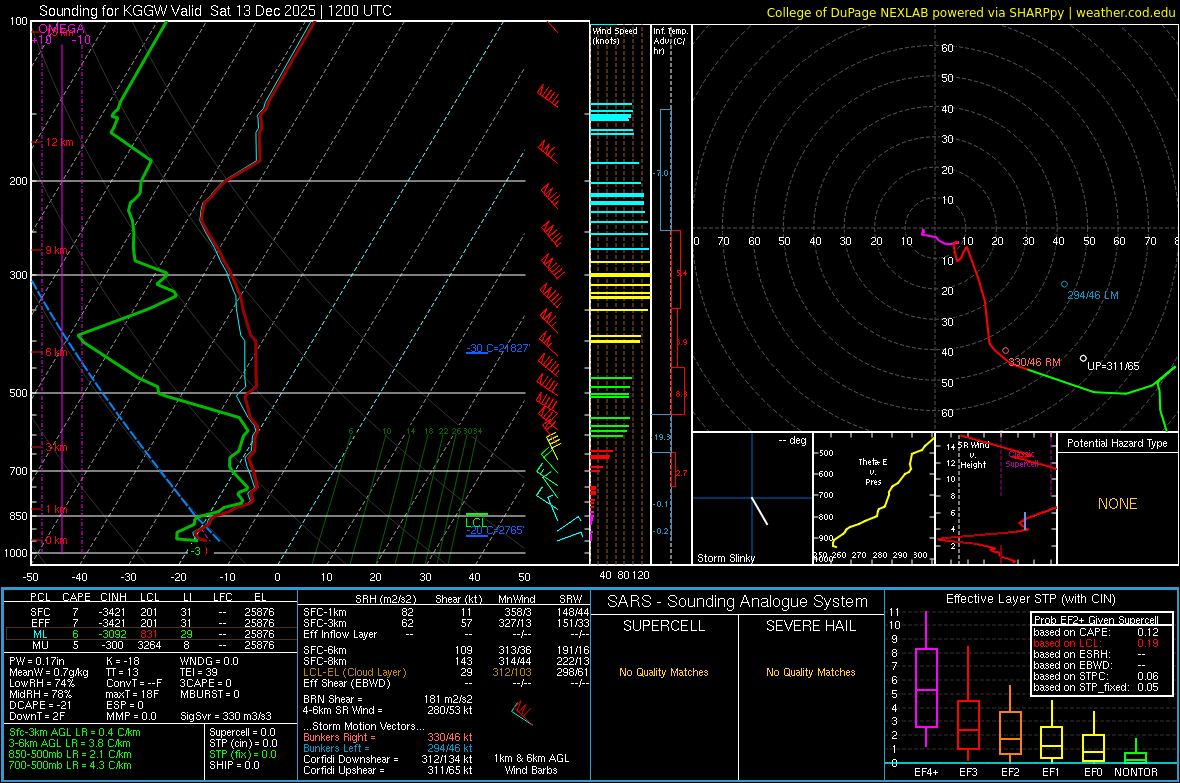The width and height of the screenshot is (1180, 783).
Task: Click the Effective Layer STP (with CIN) title
Action: tap(1030, 599)
